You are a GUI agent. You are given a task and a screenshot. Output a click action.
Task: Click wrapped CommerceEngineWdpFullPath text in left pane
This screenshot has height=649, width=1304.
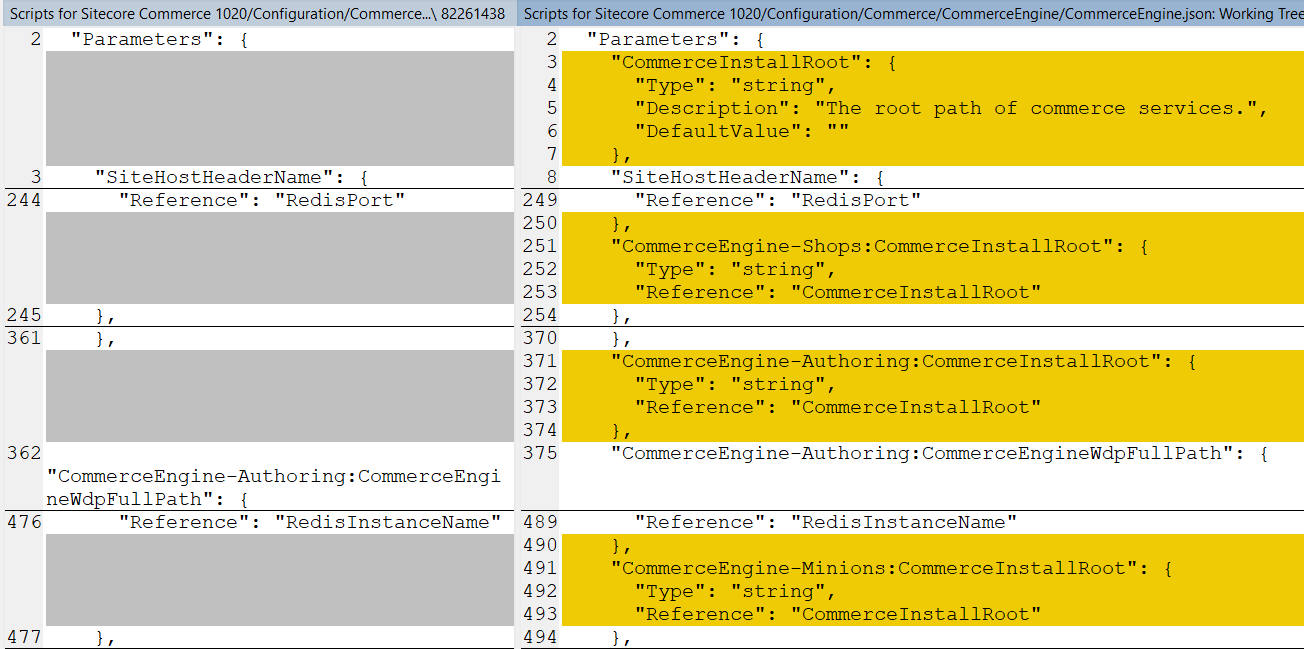(273, 487)
